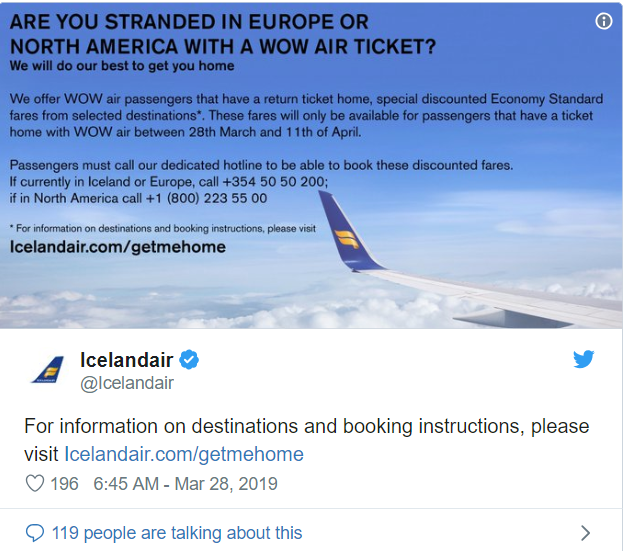The height and width of the screenshot is (551, 623).
Task: Open the Icelandair display name
Action: (127, 360)
